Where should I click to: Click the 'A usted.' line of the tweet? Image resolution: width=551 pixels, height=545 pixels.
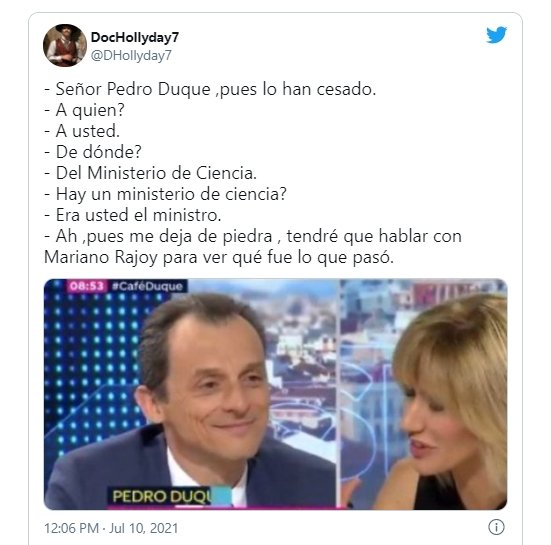tap(82, 131)
